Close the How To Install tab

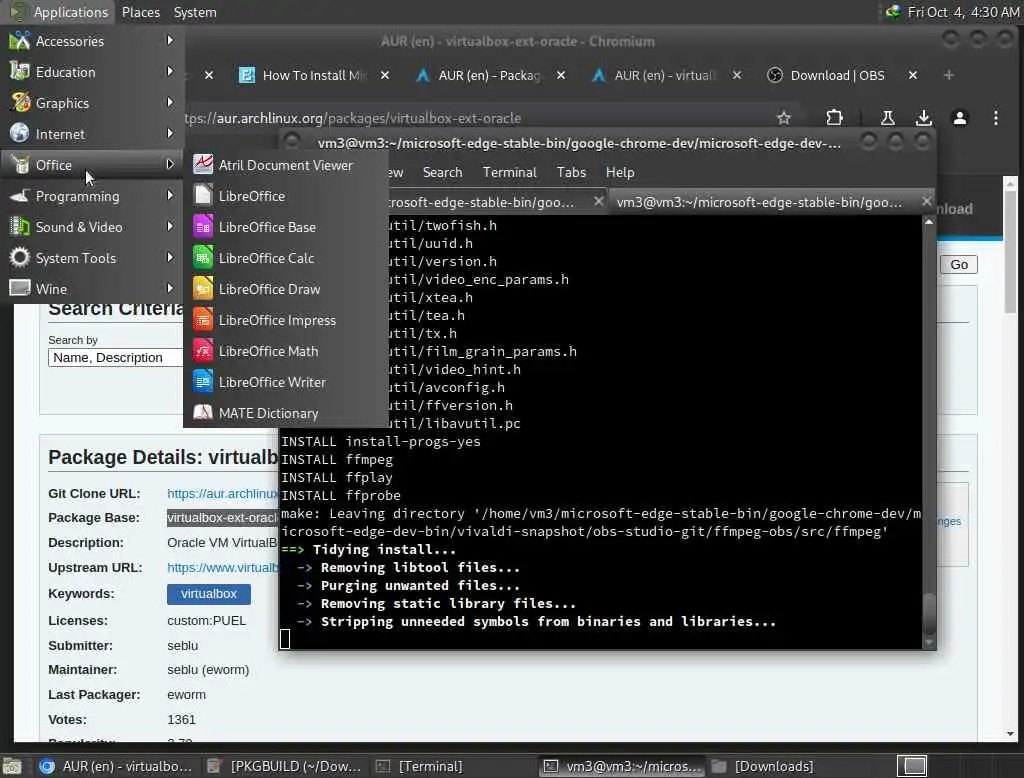click(x=385, y=76)
